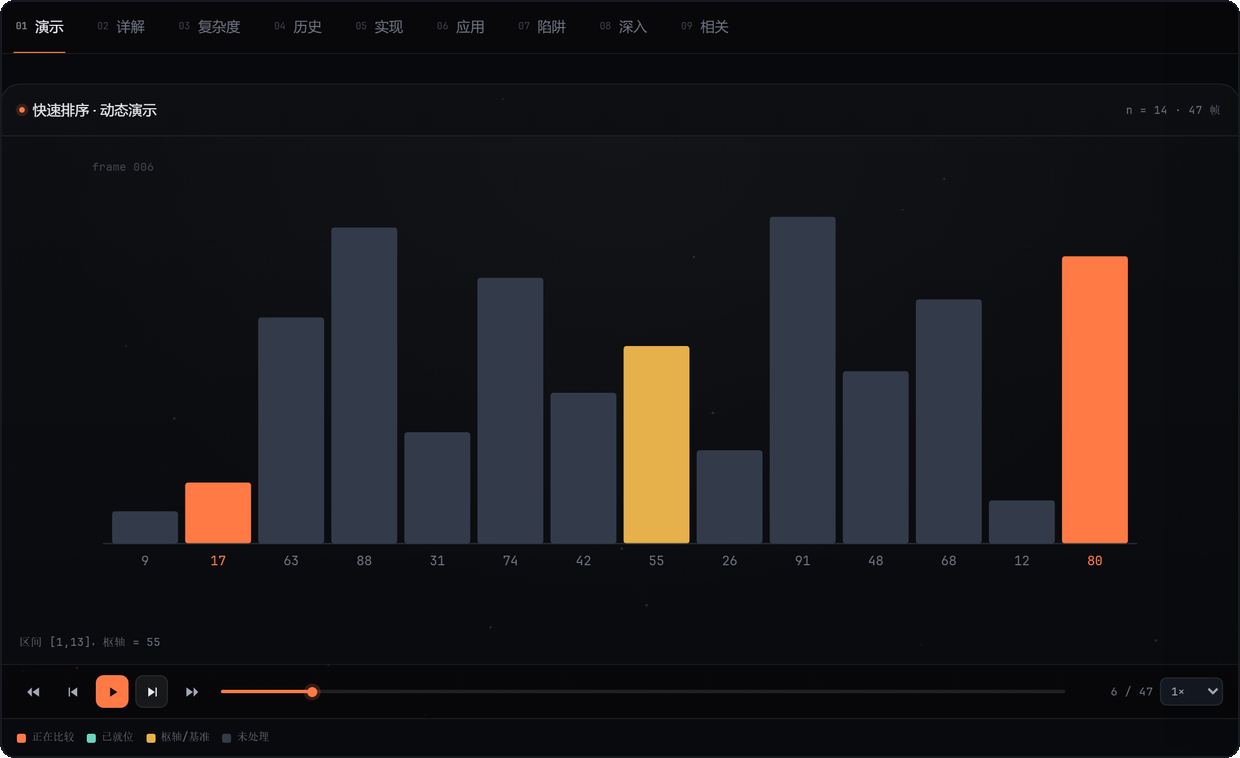Skip forward to the last frame
Screen dimensions: 1240x758
point(192,692)
